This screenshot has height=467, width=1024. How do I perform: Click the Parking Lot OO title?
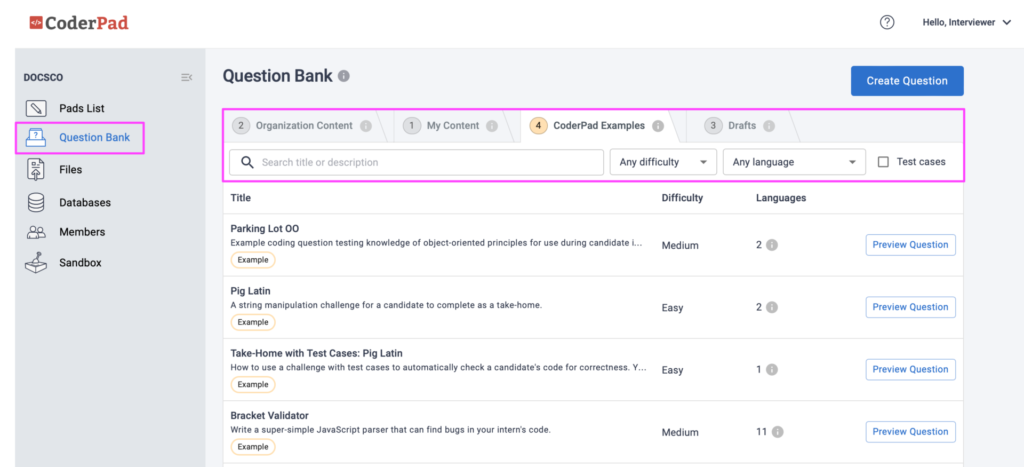pyautogui.click(x=264, y=229)
